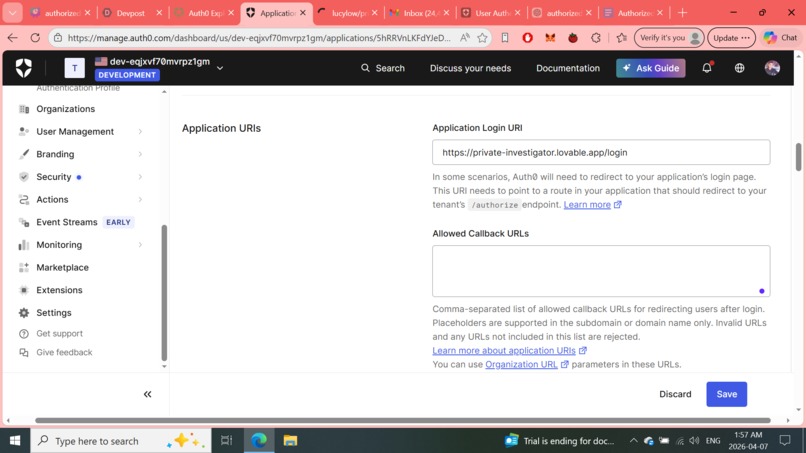Click the volume icon in system tray
Screen dimensions: 806x453
pos(694,441)
